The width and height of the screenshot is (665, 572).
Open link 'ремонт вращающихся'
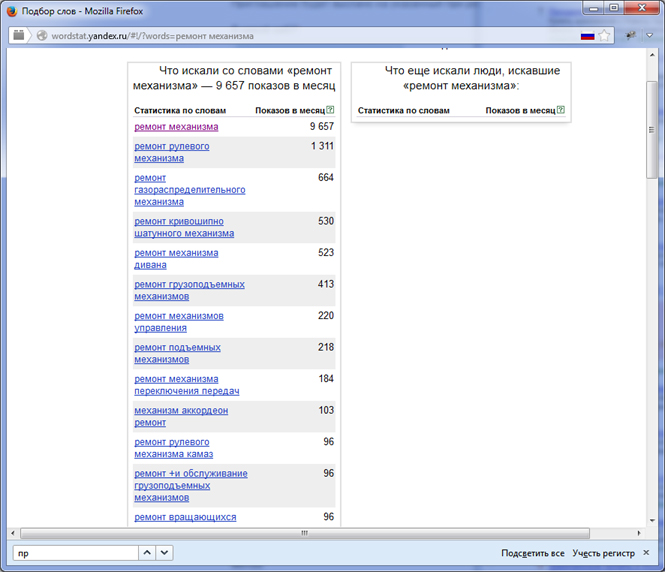(185, 517)
